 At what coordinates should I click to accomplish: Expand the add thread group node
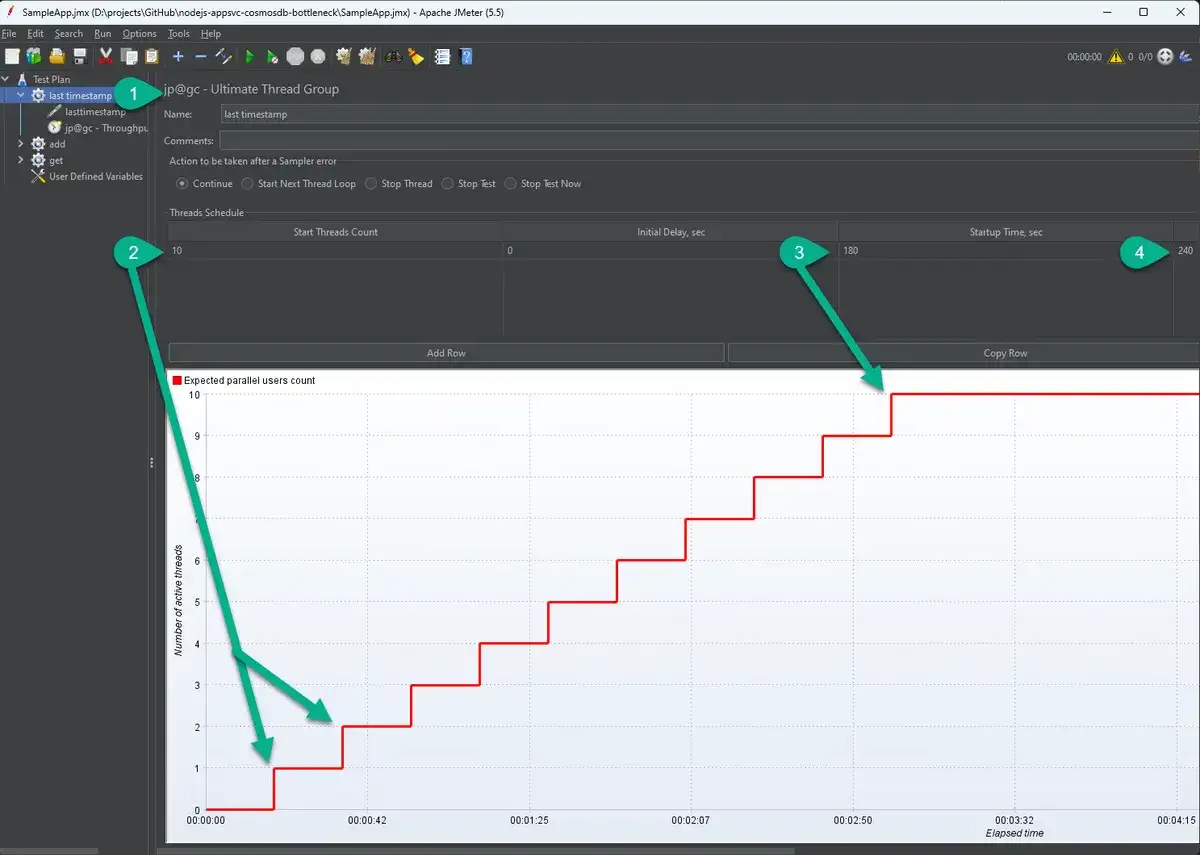20,144
